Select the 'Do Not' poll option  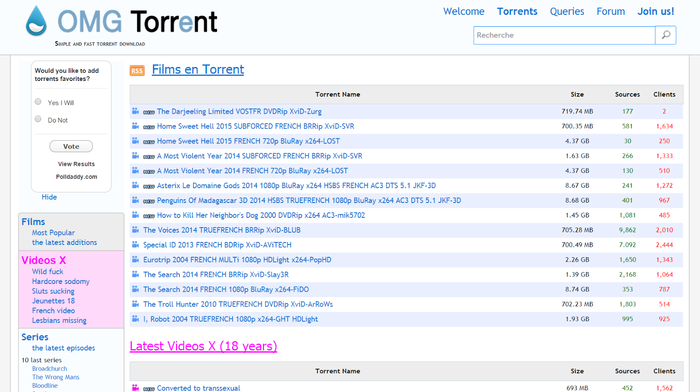38,119
